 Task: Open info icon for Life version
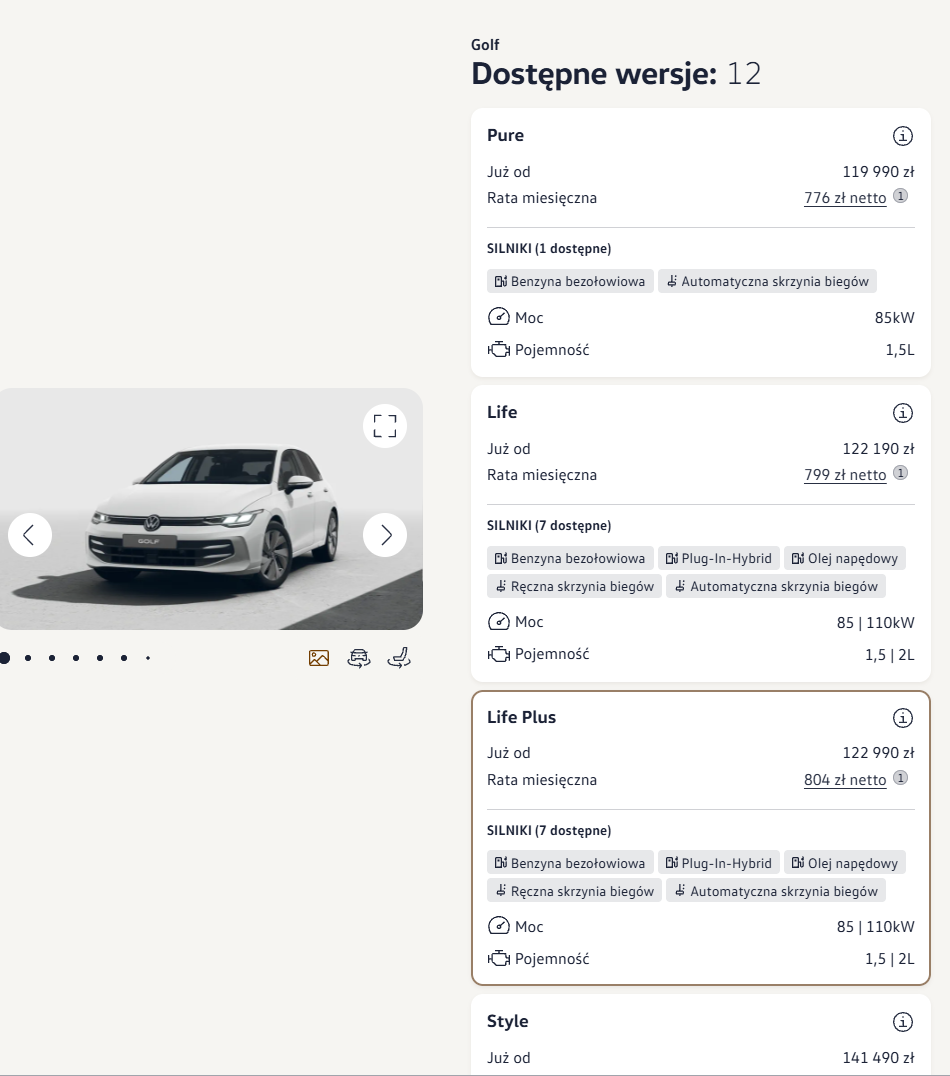903,413
